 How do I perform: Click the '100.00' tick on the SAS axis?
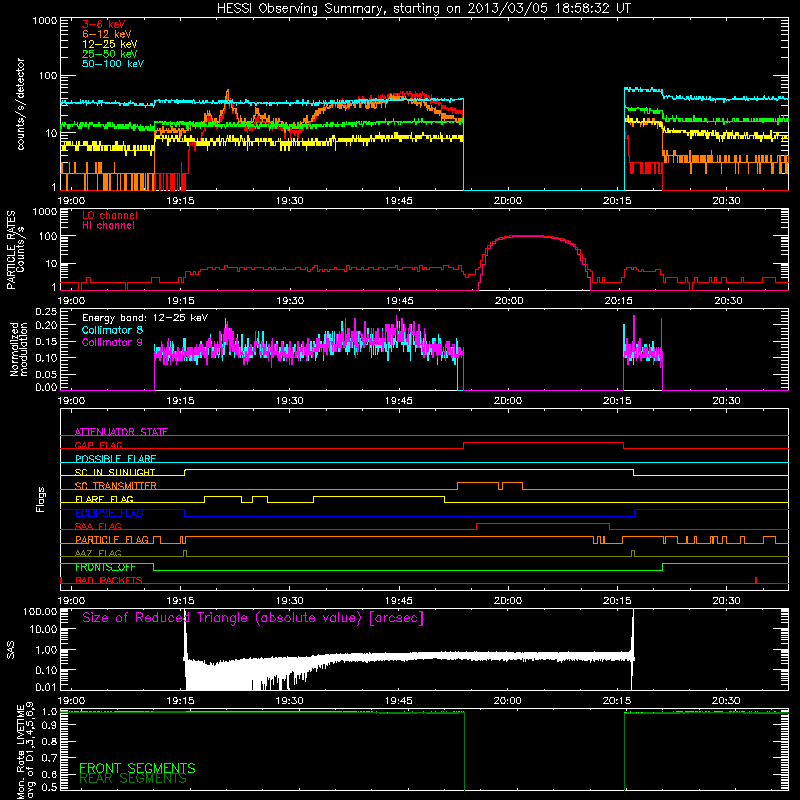pyautogui.click(x=40, y=611)
